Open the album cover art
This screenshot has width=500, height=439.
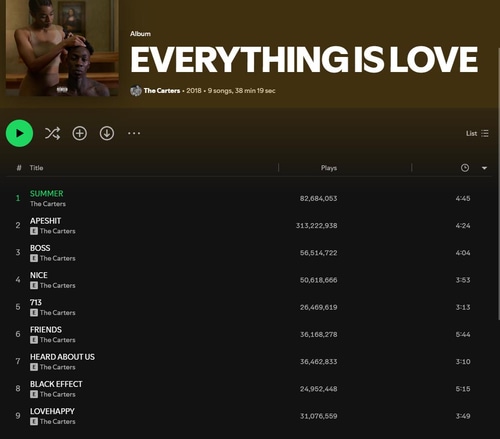click(62, 48)
